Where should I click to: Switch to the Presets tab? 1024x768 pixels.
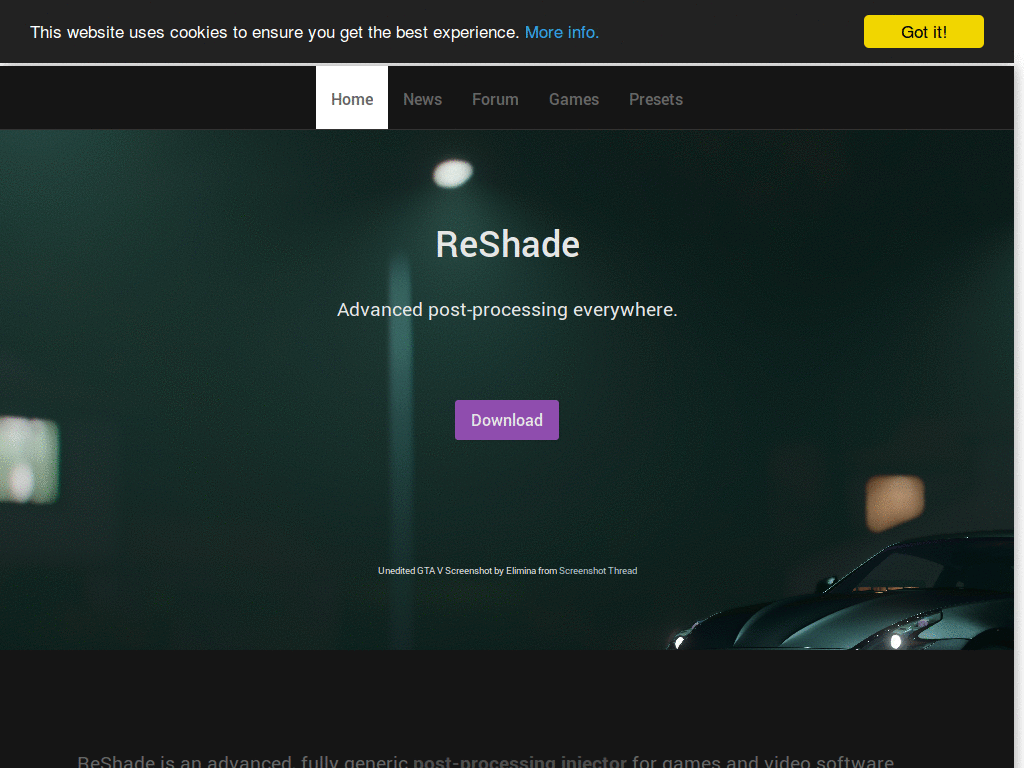click(x=656, y=99)
